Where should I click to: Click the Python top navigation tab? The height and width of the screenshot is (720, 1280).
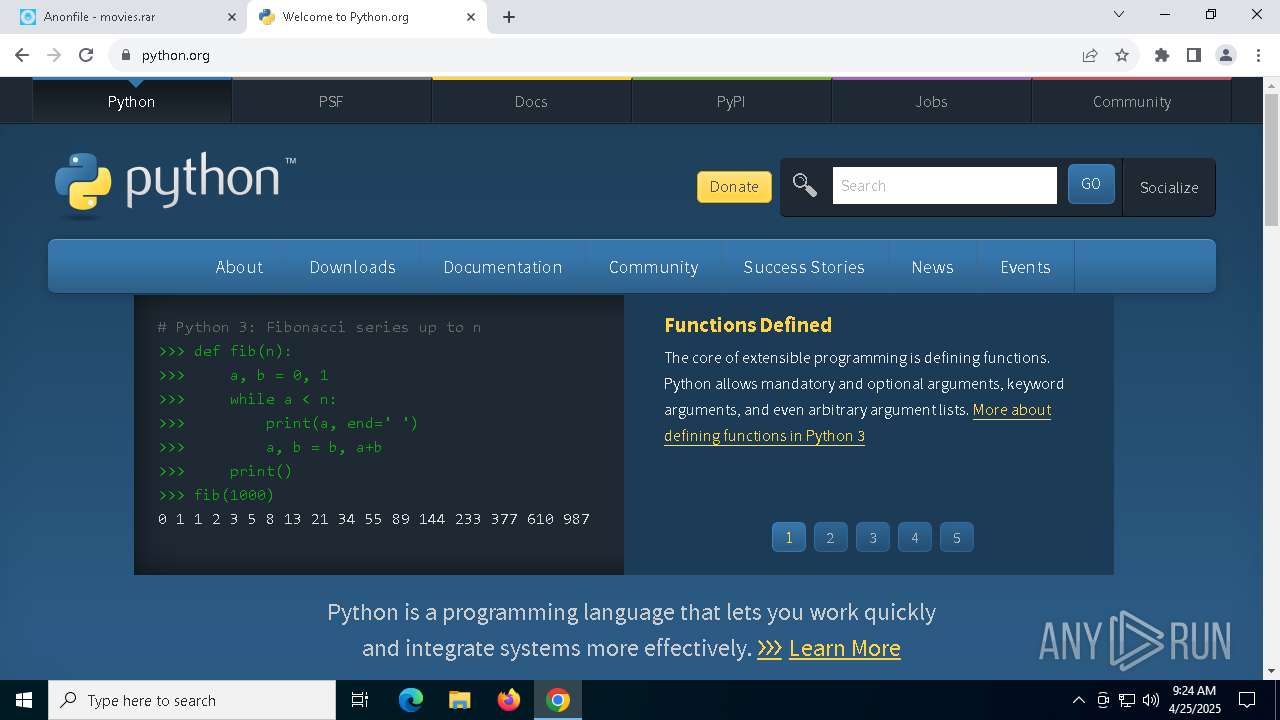click(132, 101)
